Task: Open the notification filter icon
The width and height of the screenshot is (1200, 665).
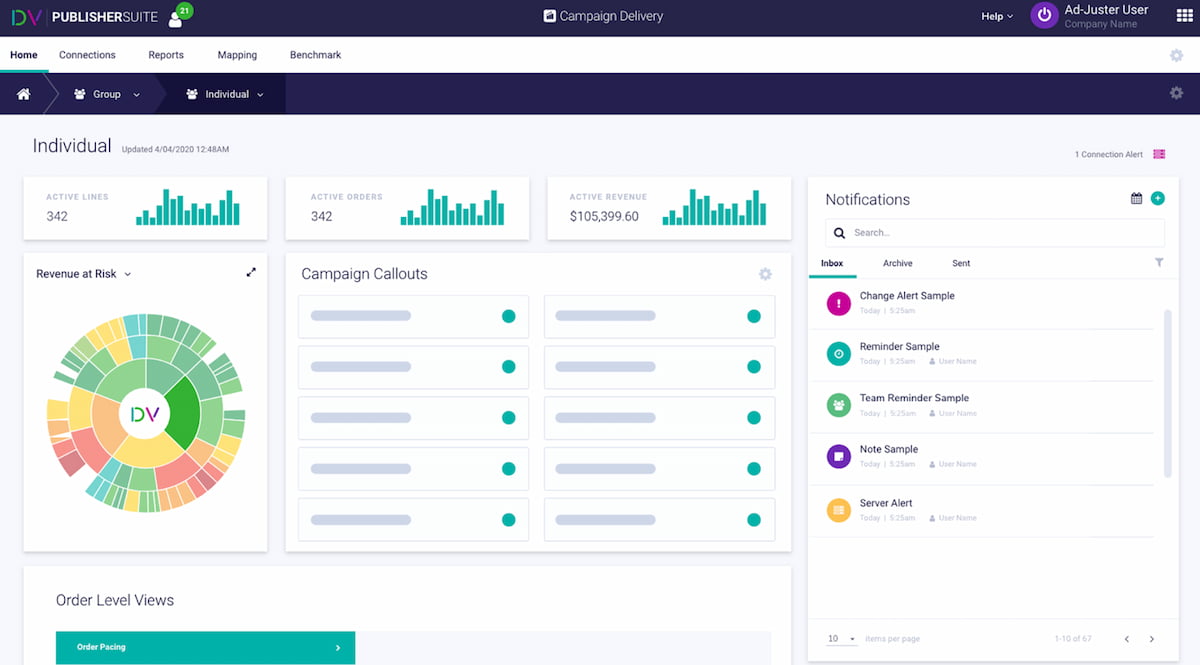Action: (x=1159, y=262)
